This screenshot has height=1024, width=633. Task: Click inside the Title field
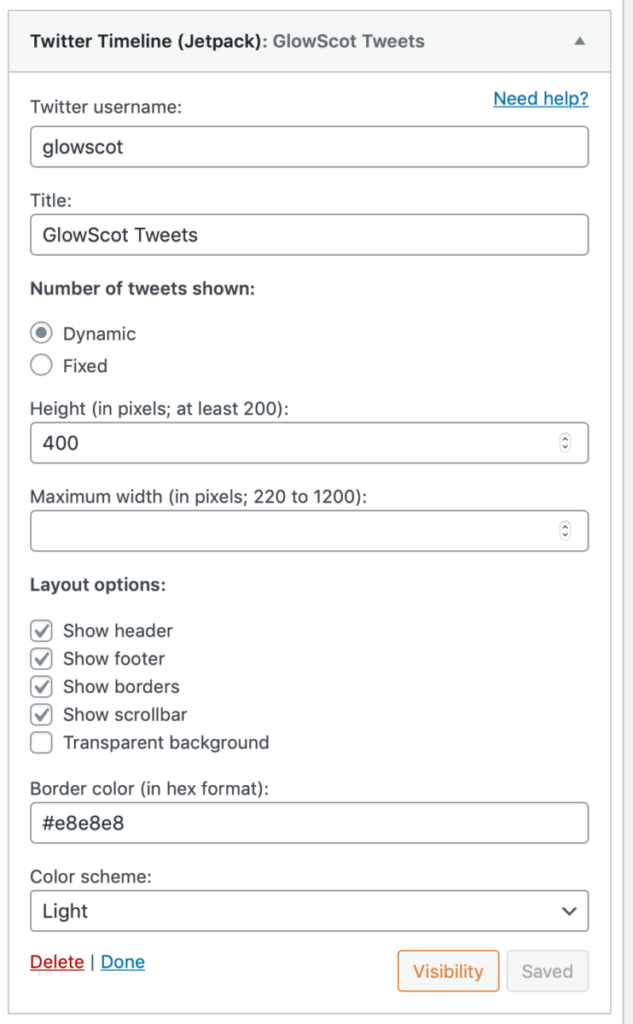(309, 234)
